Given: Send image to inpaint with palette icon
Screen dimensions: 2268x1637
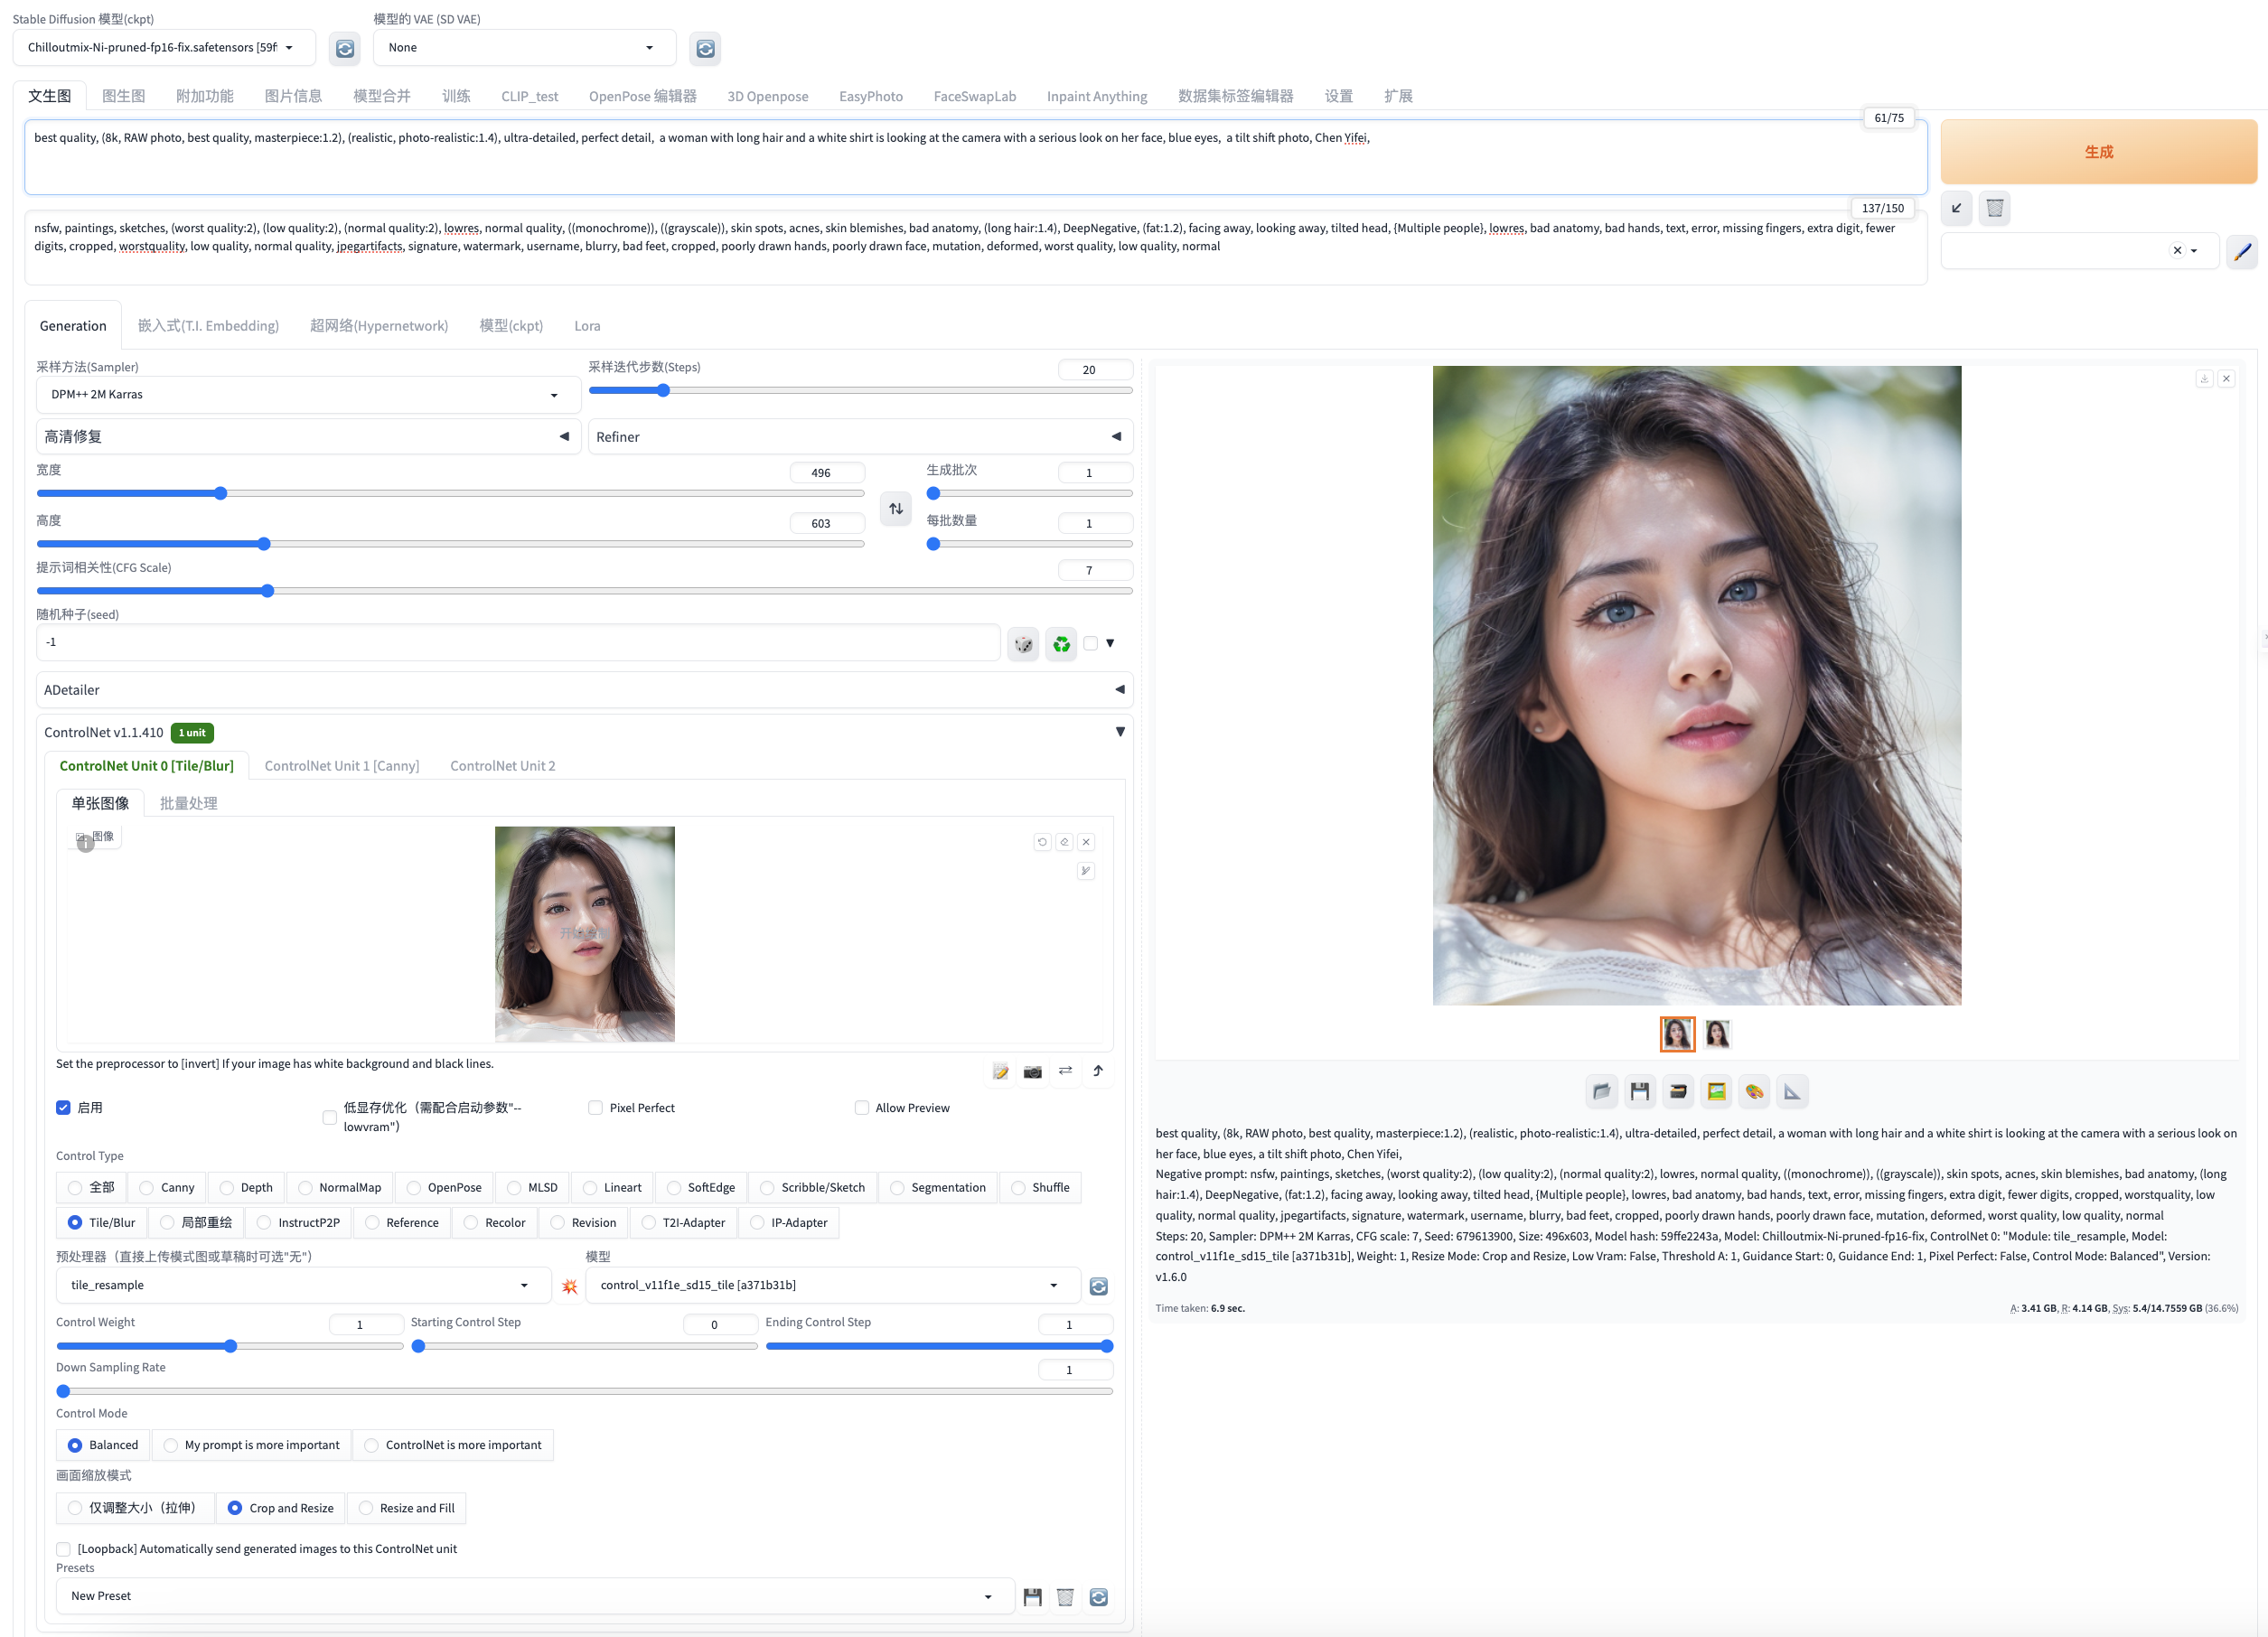Looking at the screenshot, I should point(1754,1091).
